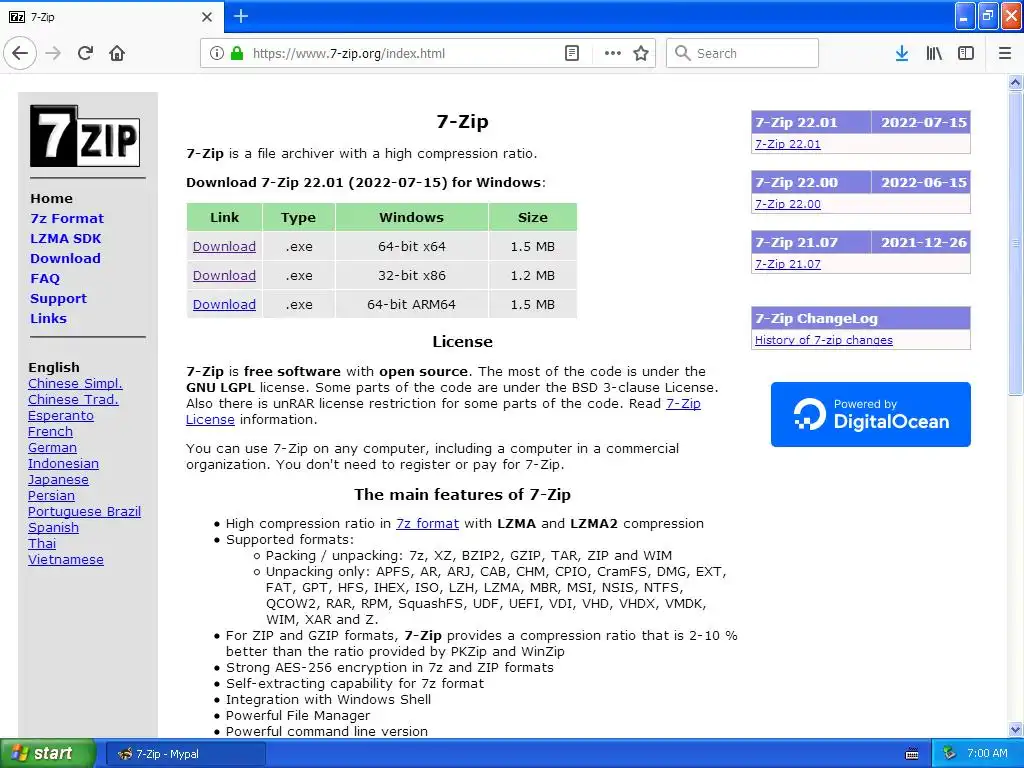Select the 7-Zip tab
Screen dimensions: 1024x768
tap(112, 17)
